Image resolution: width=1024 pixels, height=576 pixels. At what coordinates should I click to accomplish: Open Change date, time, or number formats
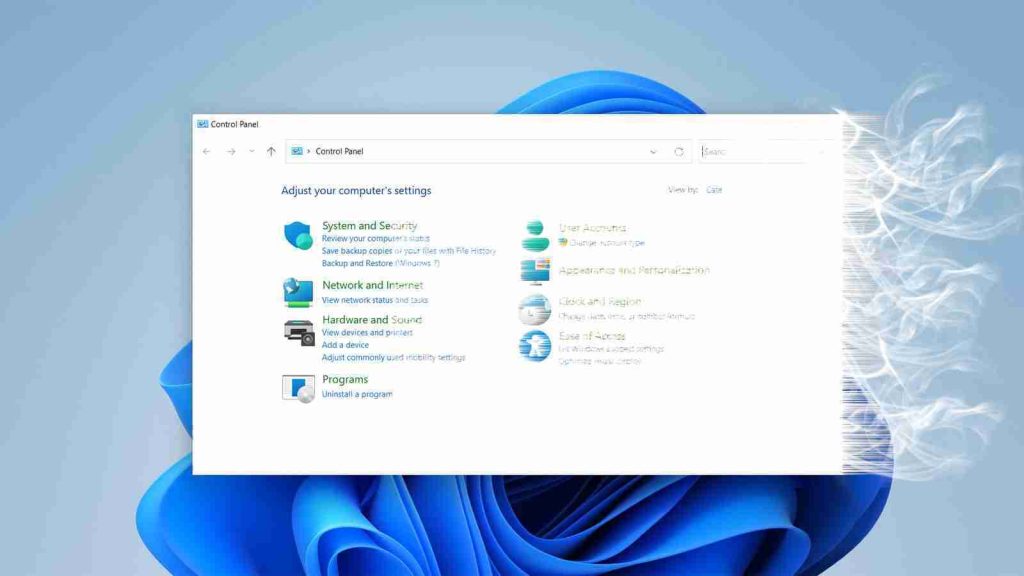626,316
